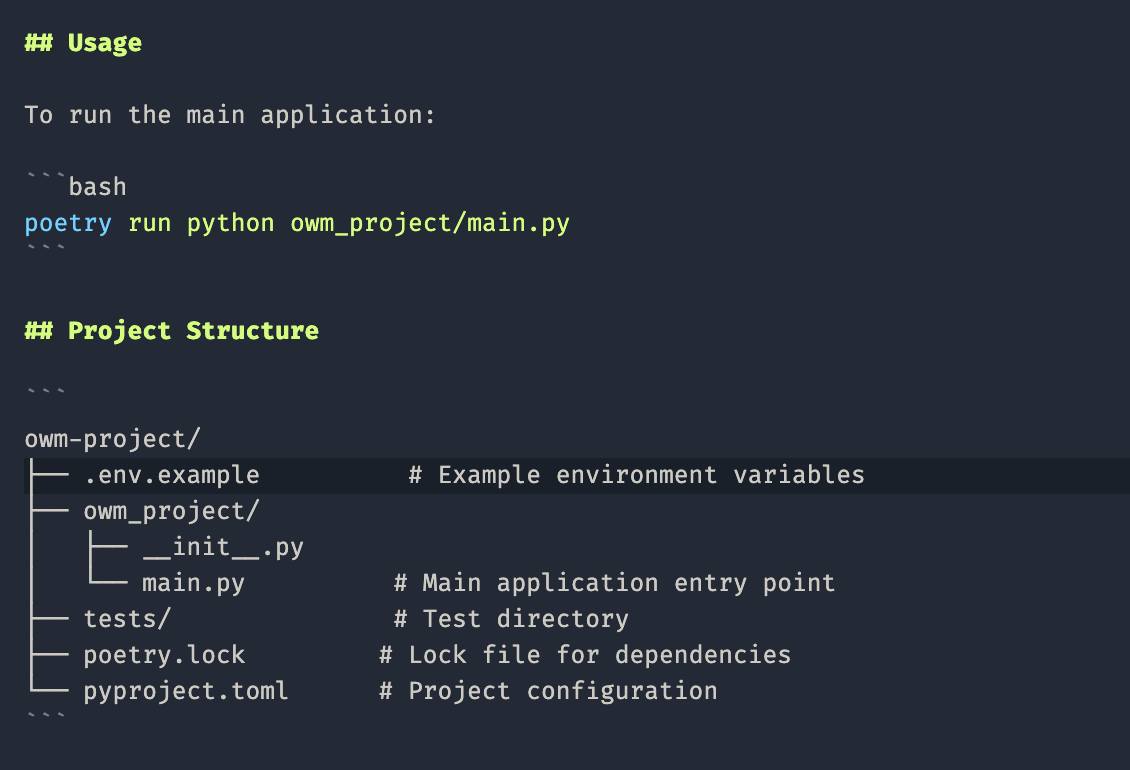
Task: Click the word 'python' in the run command
Action: tap(230, 224)
